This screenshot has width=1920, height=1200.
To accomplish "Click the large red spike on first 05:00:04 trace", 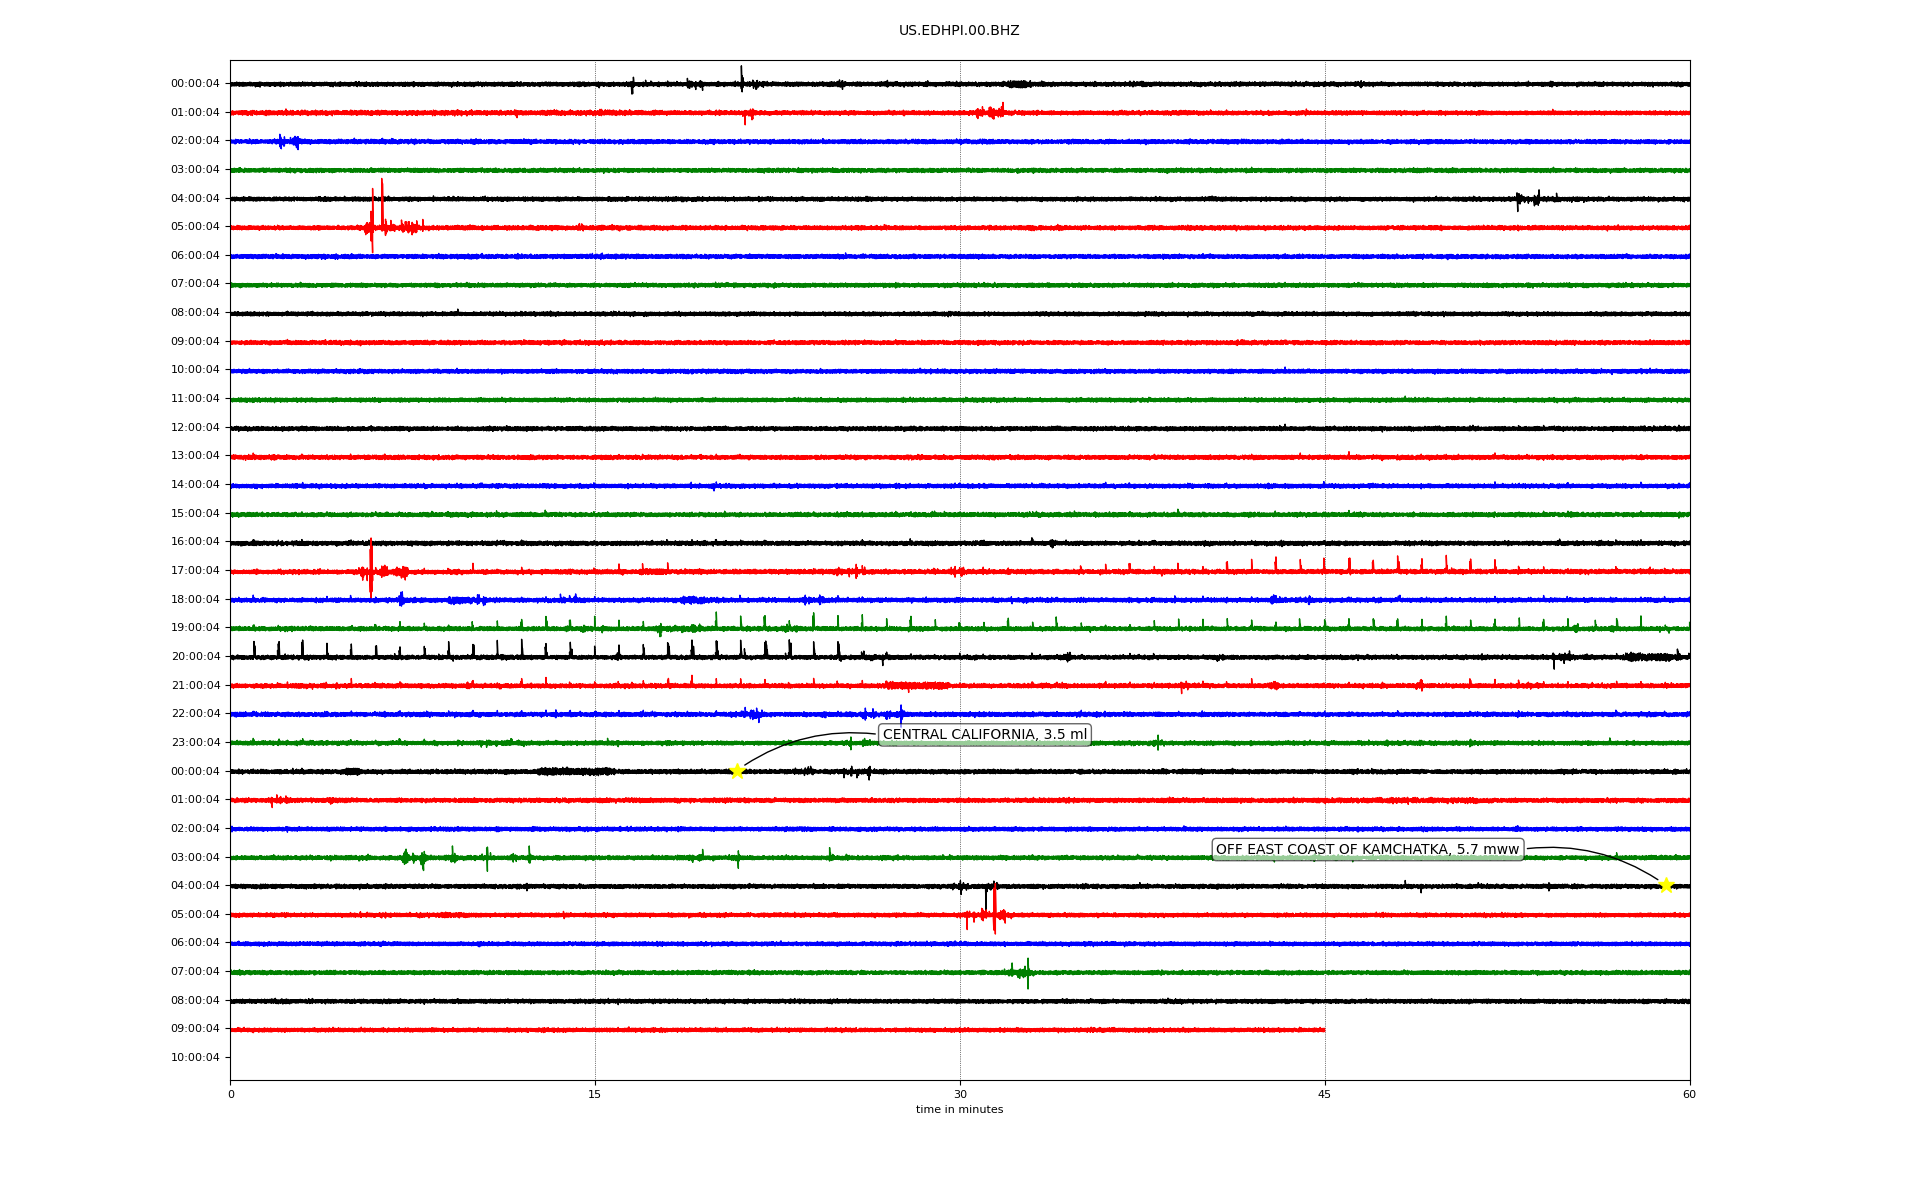I will click(x=372, y=222).
